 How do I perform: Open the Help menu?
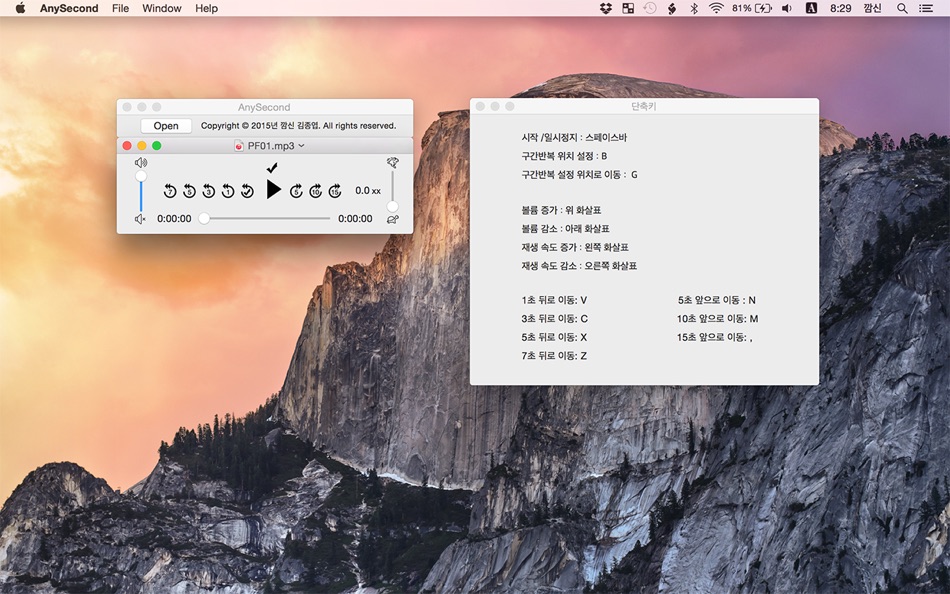click(x=206, y=8)
